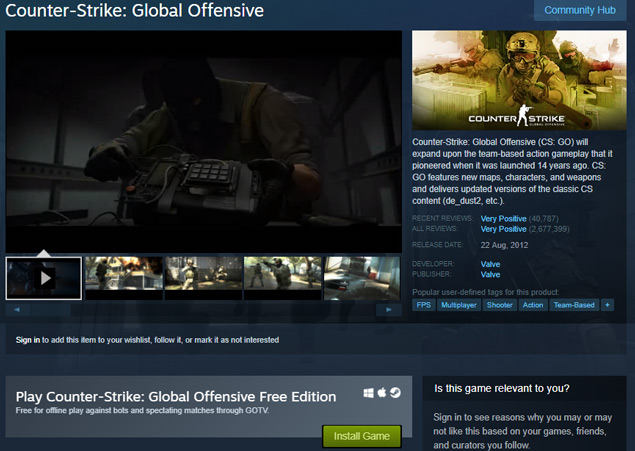This screenshot has width=635, height=451.
Task: Click 'Is this game relevant to you?' heading
Action: tap(502, 389)
